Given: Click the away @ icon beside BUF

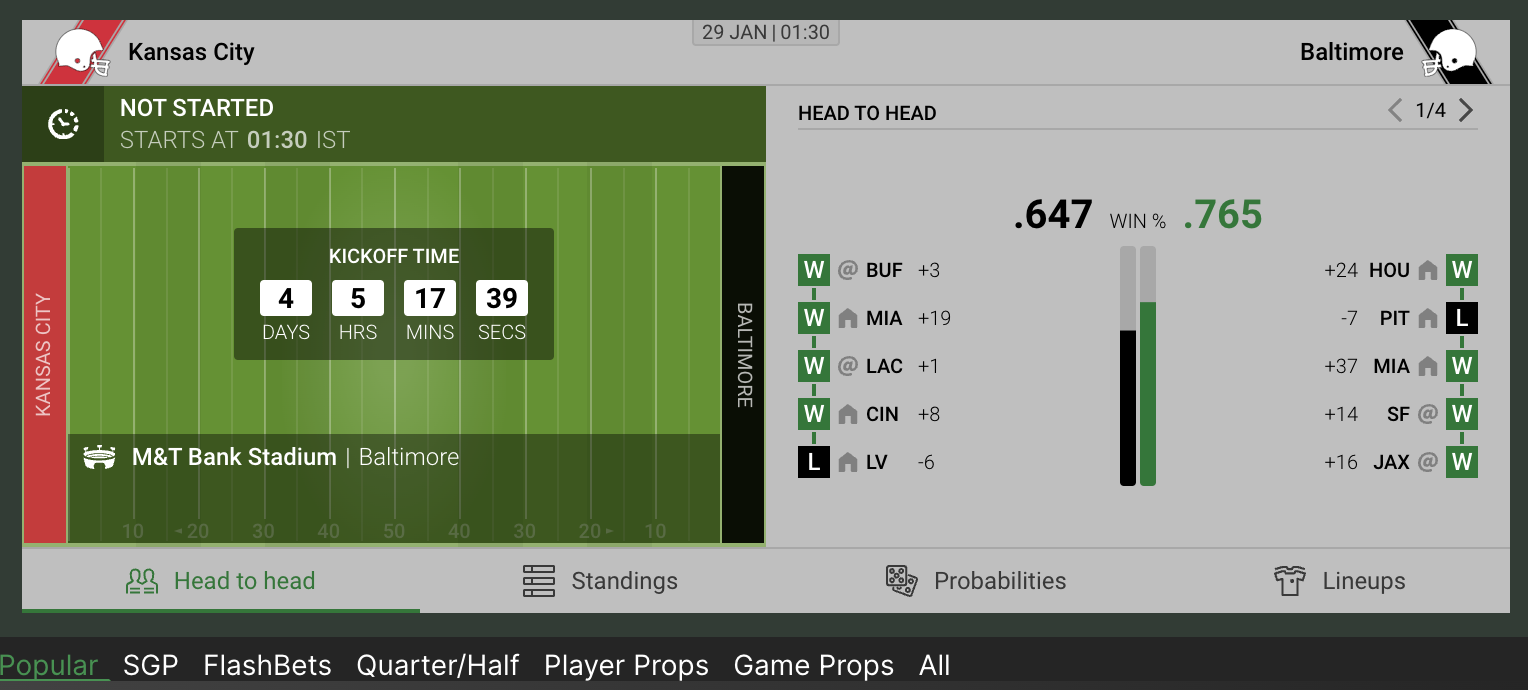Looking at the screenshot, I should click(848, 271).
